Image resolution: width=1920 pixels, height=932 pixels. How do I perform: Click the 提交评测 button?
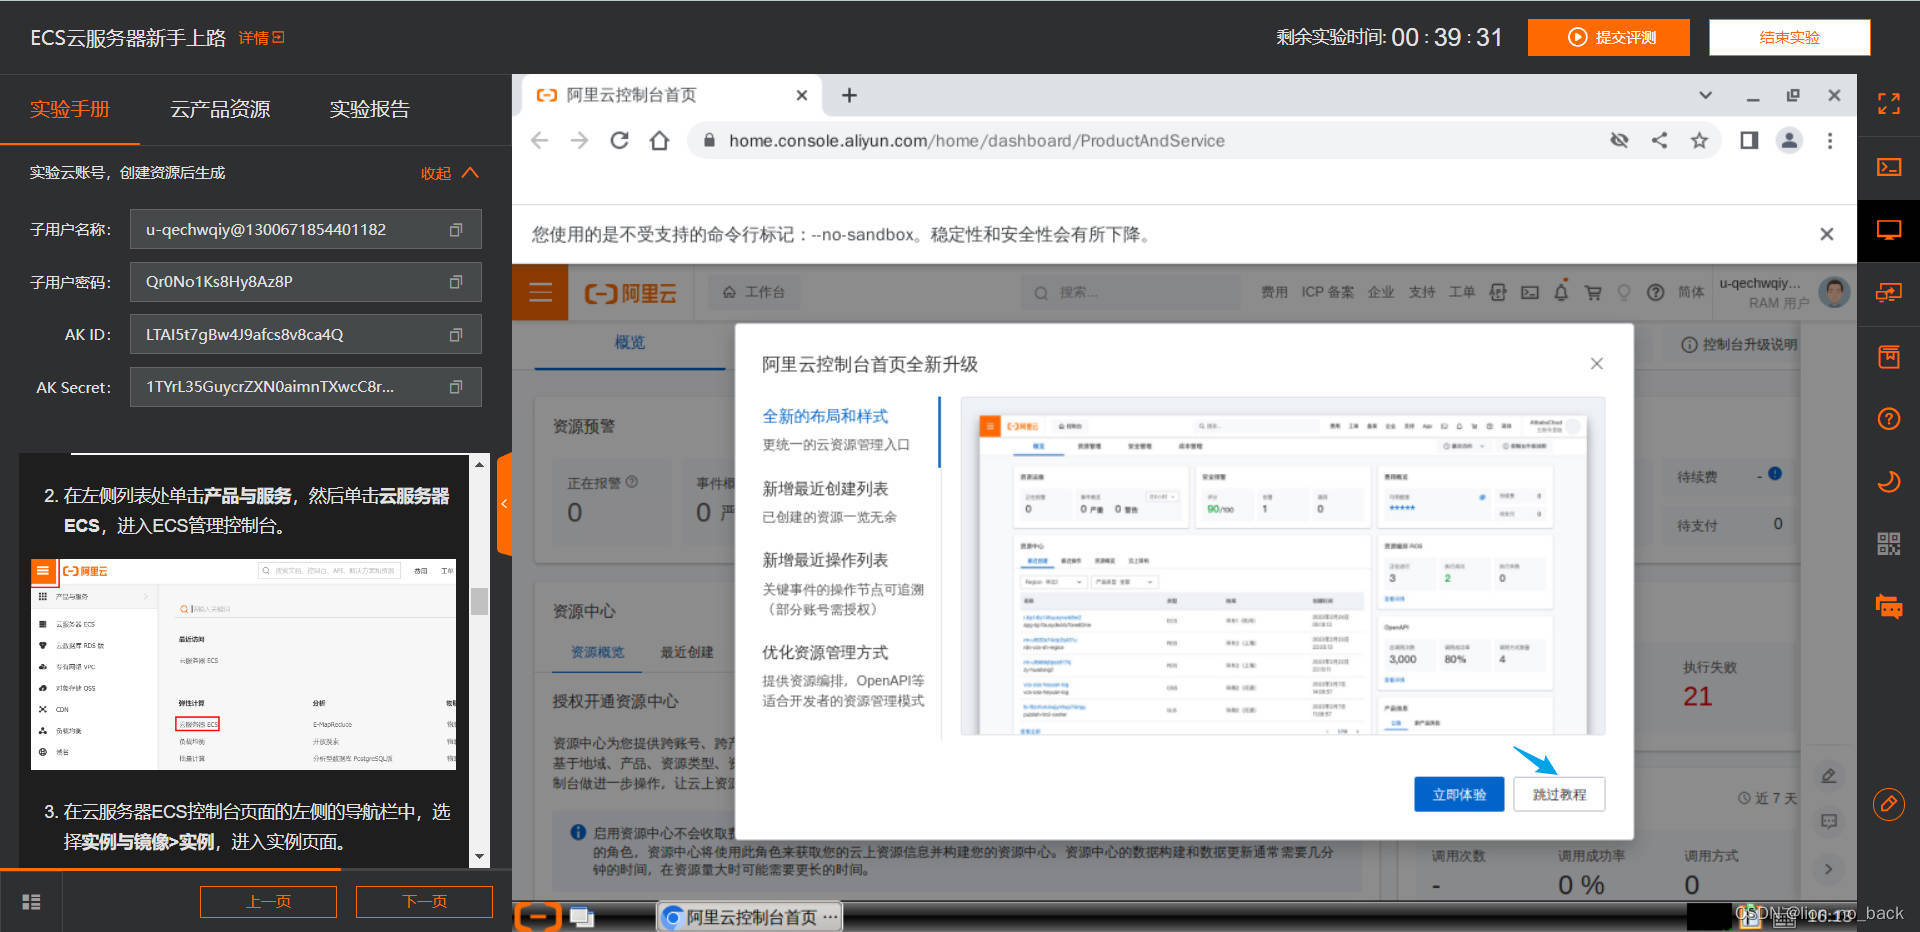point(1609,37)
